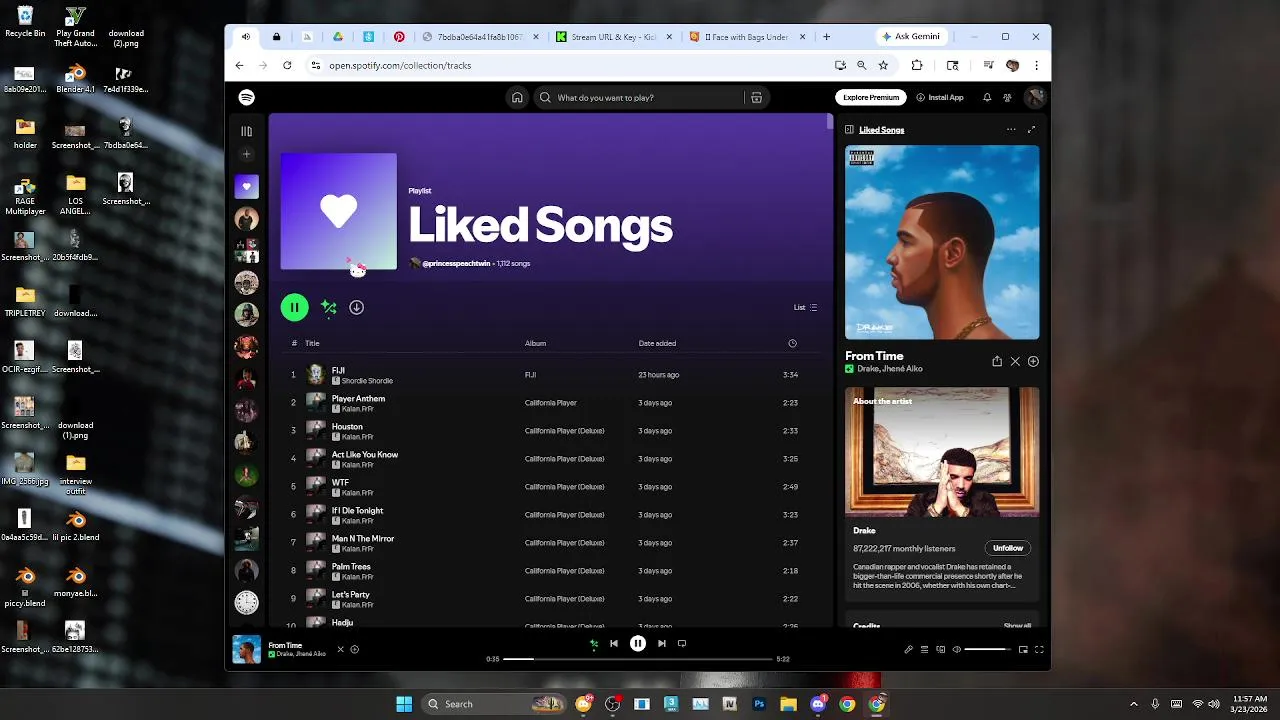Toggle Smart Shuffle next to the large pause button

(x=329, y=307)
